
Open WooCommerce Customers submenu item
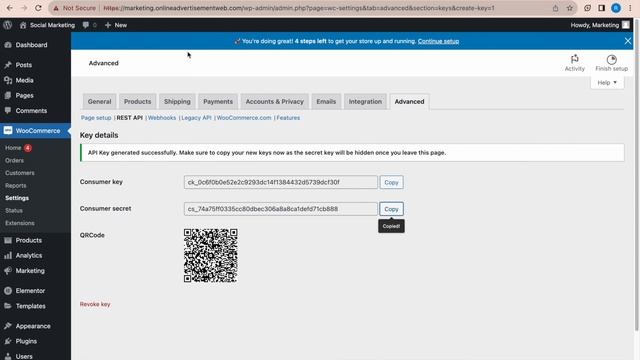pos(20,173)
